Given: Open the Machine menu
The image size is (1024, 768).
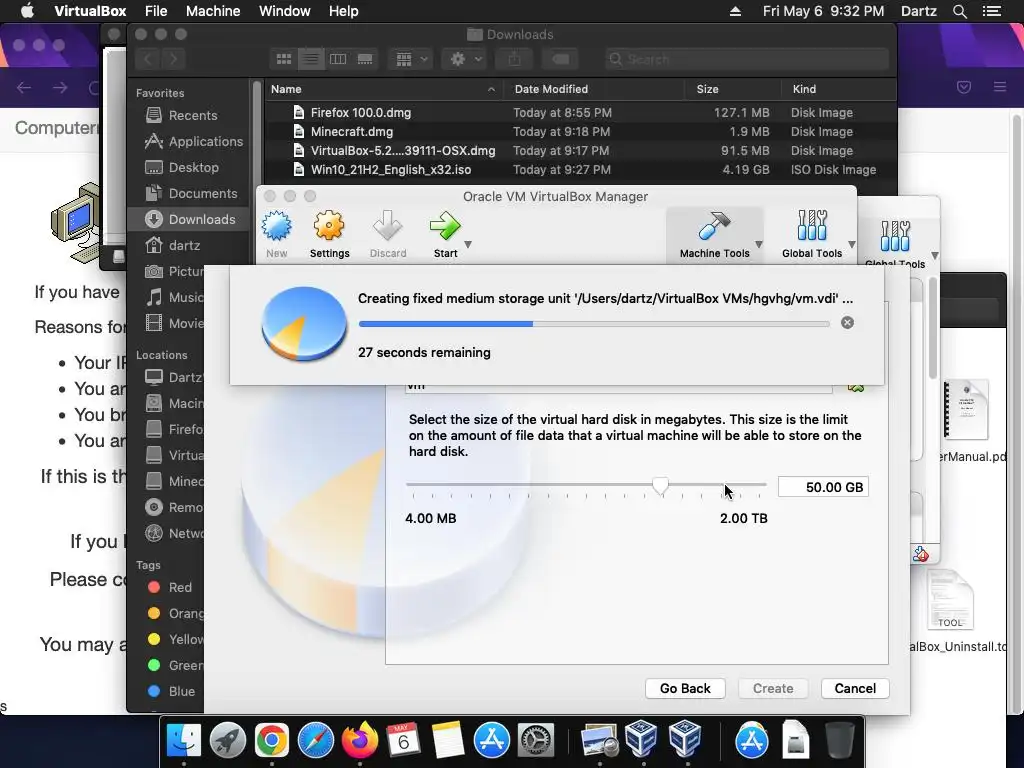Looking at the screenshot, I should pyautogui.click(x=213, y=11).
